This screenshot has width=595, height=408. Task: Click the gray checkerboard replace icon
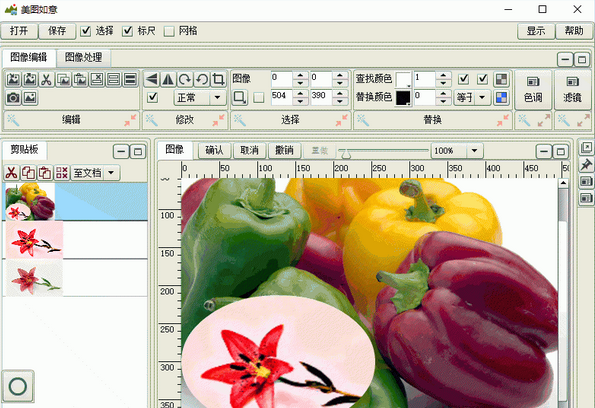[501, 79]
